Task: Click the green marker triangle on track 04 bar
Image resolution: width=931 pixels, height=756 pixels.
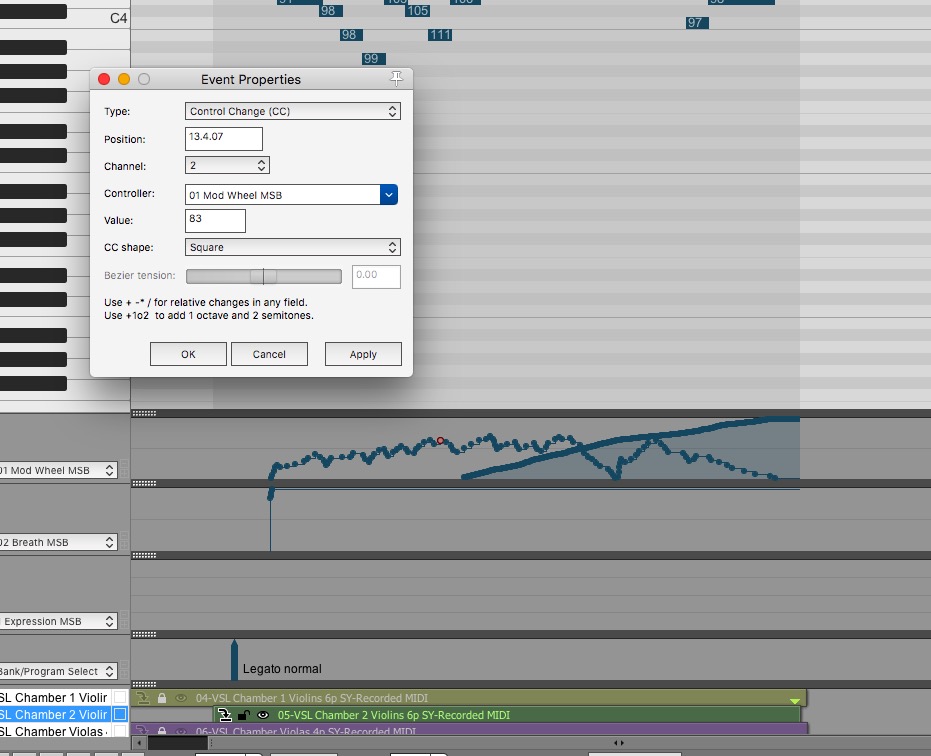Action: pyautogui.click(x=794, y=701)
